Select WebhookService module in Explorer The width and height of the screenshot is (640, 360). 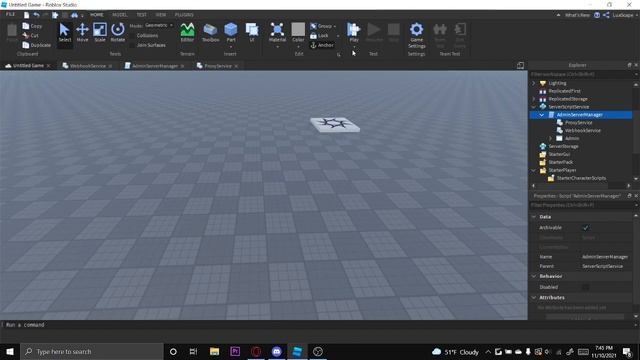pyautogui.click(x=582, y=131)
